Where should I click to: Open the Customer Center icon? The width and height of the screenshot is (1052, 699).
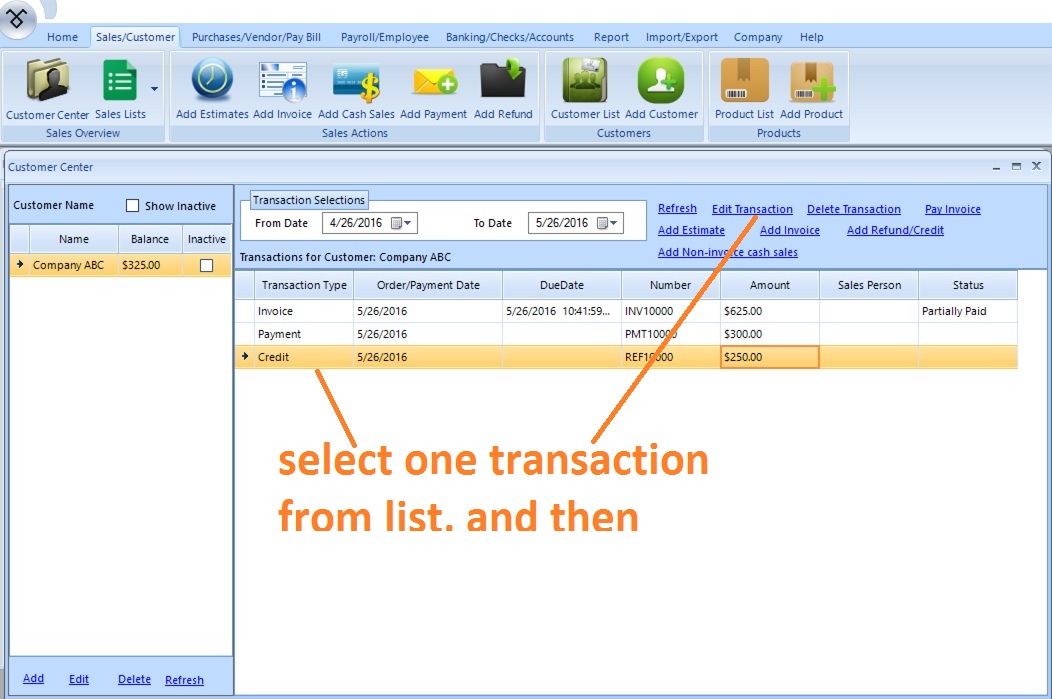47,82
